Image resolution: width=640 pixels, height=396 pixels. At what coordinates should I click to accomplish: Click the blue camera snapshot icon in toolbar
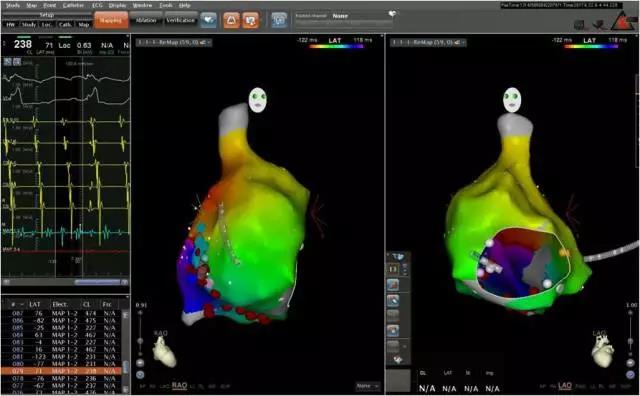[279, 20]
